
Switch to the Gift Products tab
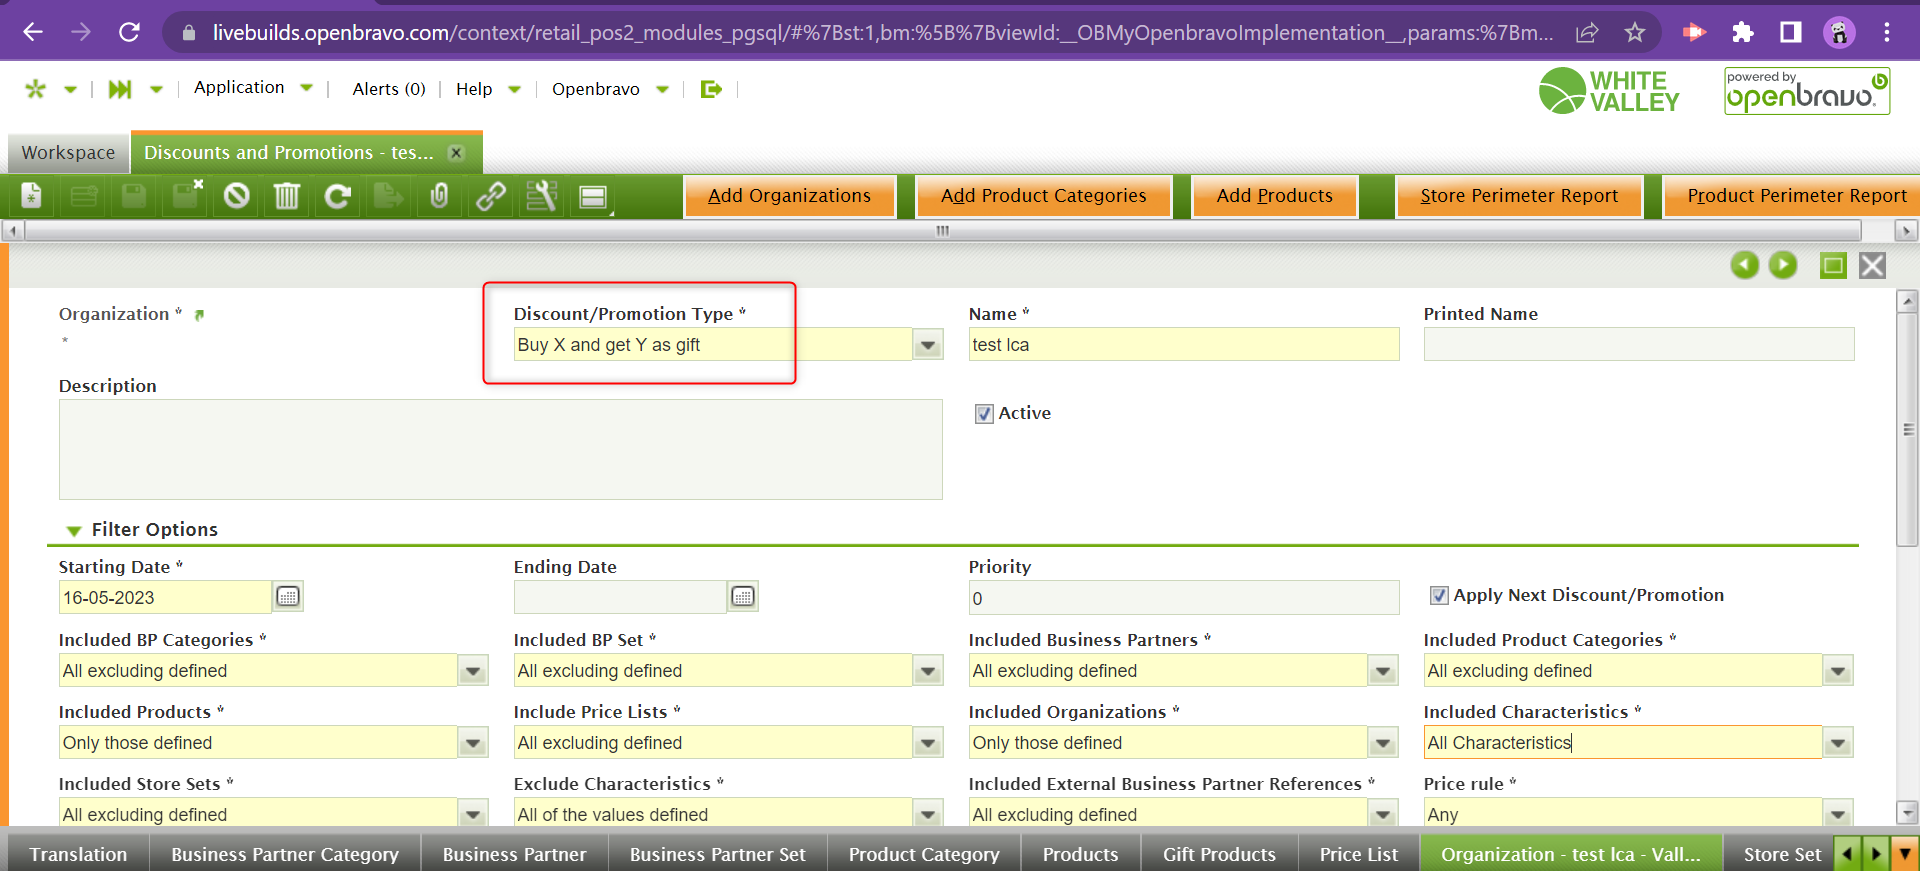click(1218, 854)
